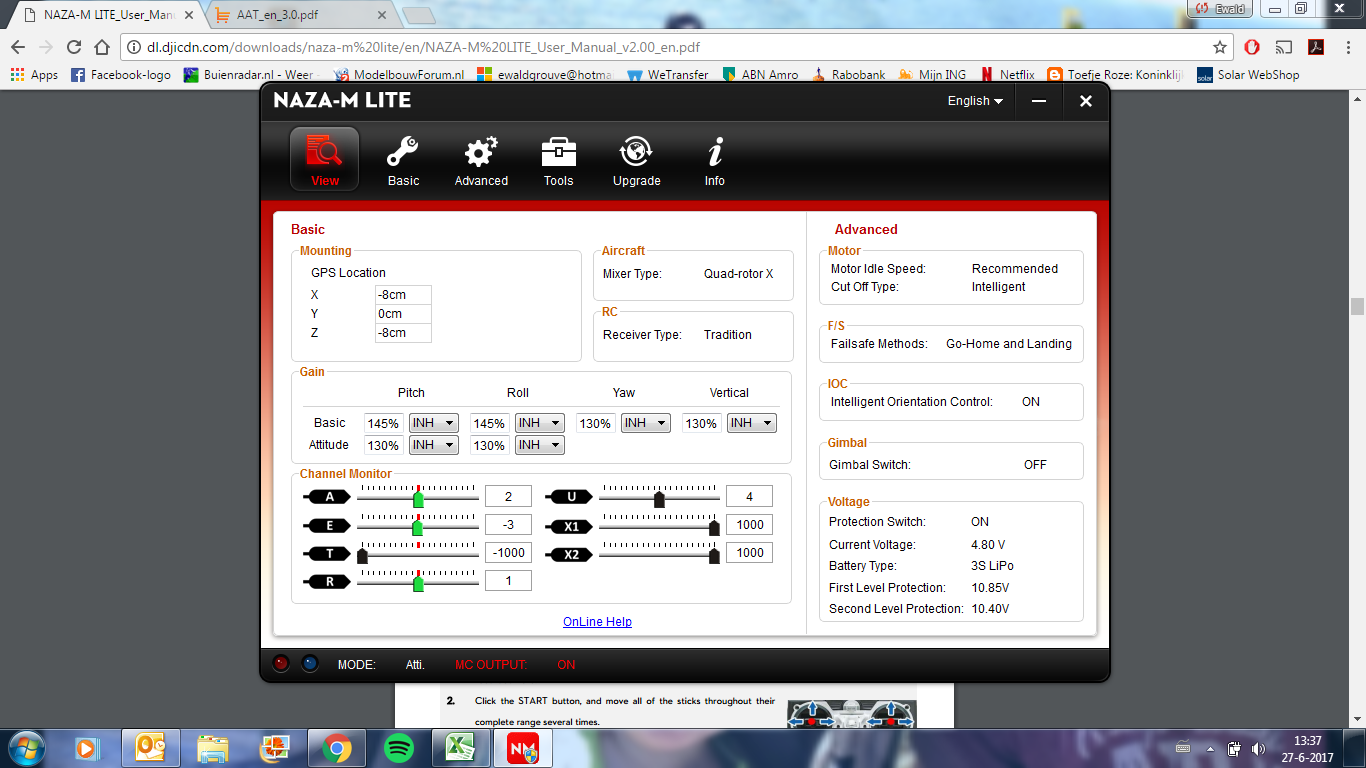1366x768 pixels.
Task: Click the Opera extension icon in Chrome toolbar
Action: pyautogui.click(x=1252, y=47)
